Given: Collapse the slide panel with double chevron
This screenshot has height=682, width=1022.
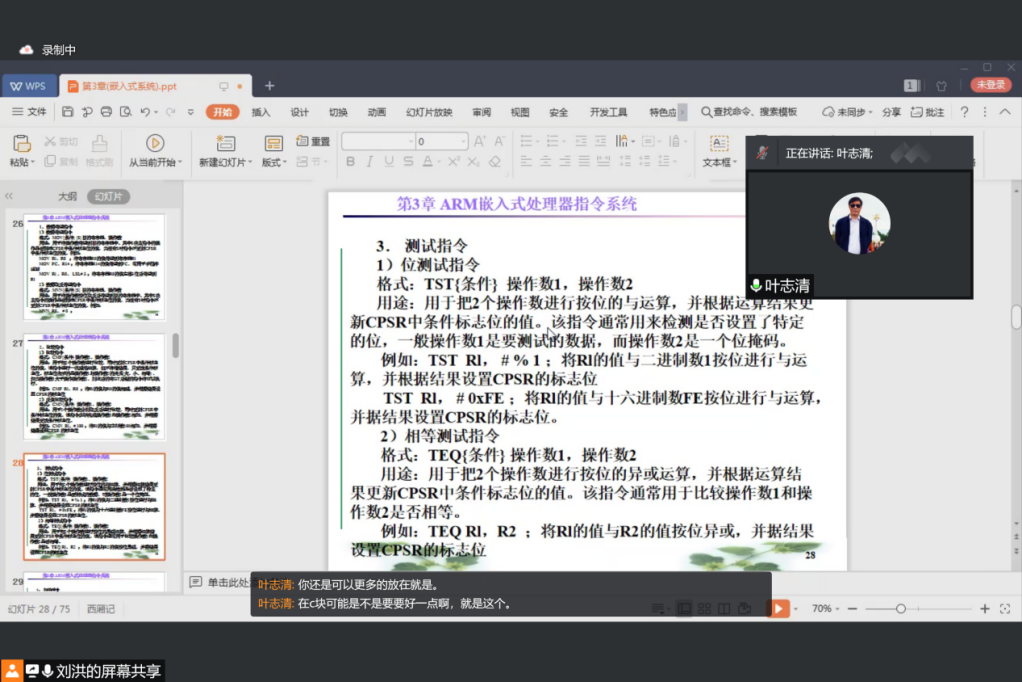Looking at the screenshot, I should click(x=9, y=196).
